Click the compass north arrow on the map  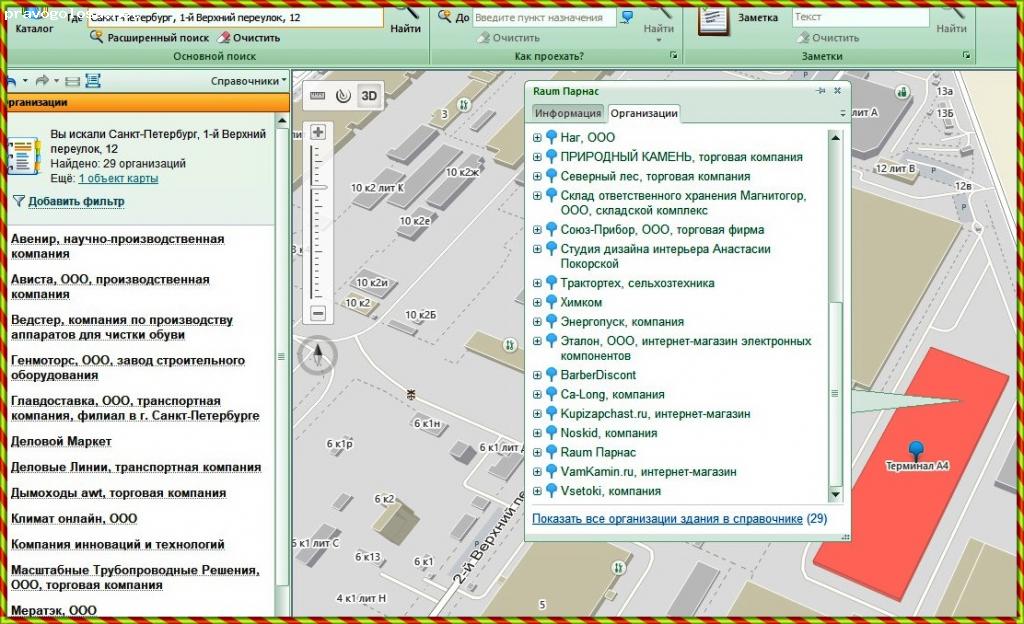pos(318,353)
